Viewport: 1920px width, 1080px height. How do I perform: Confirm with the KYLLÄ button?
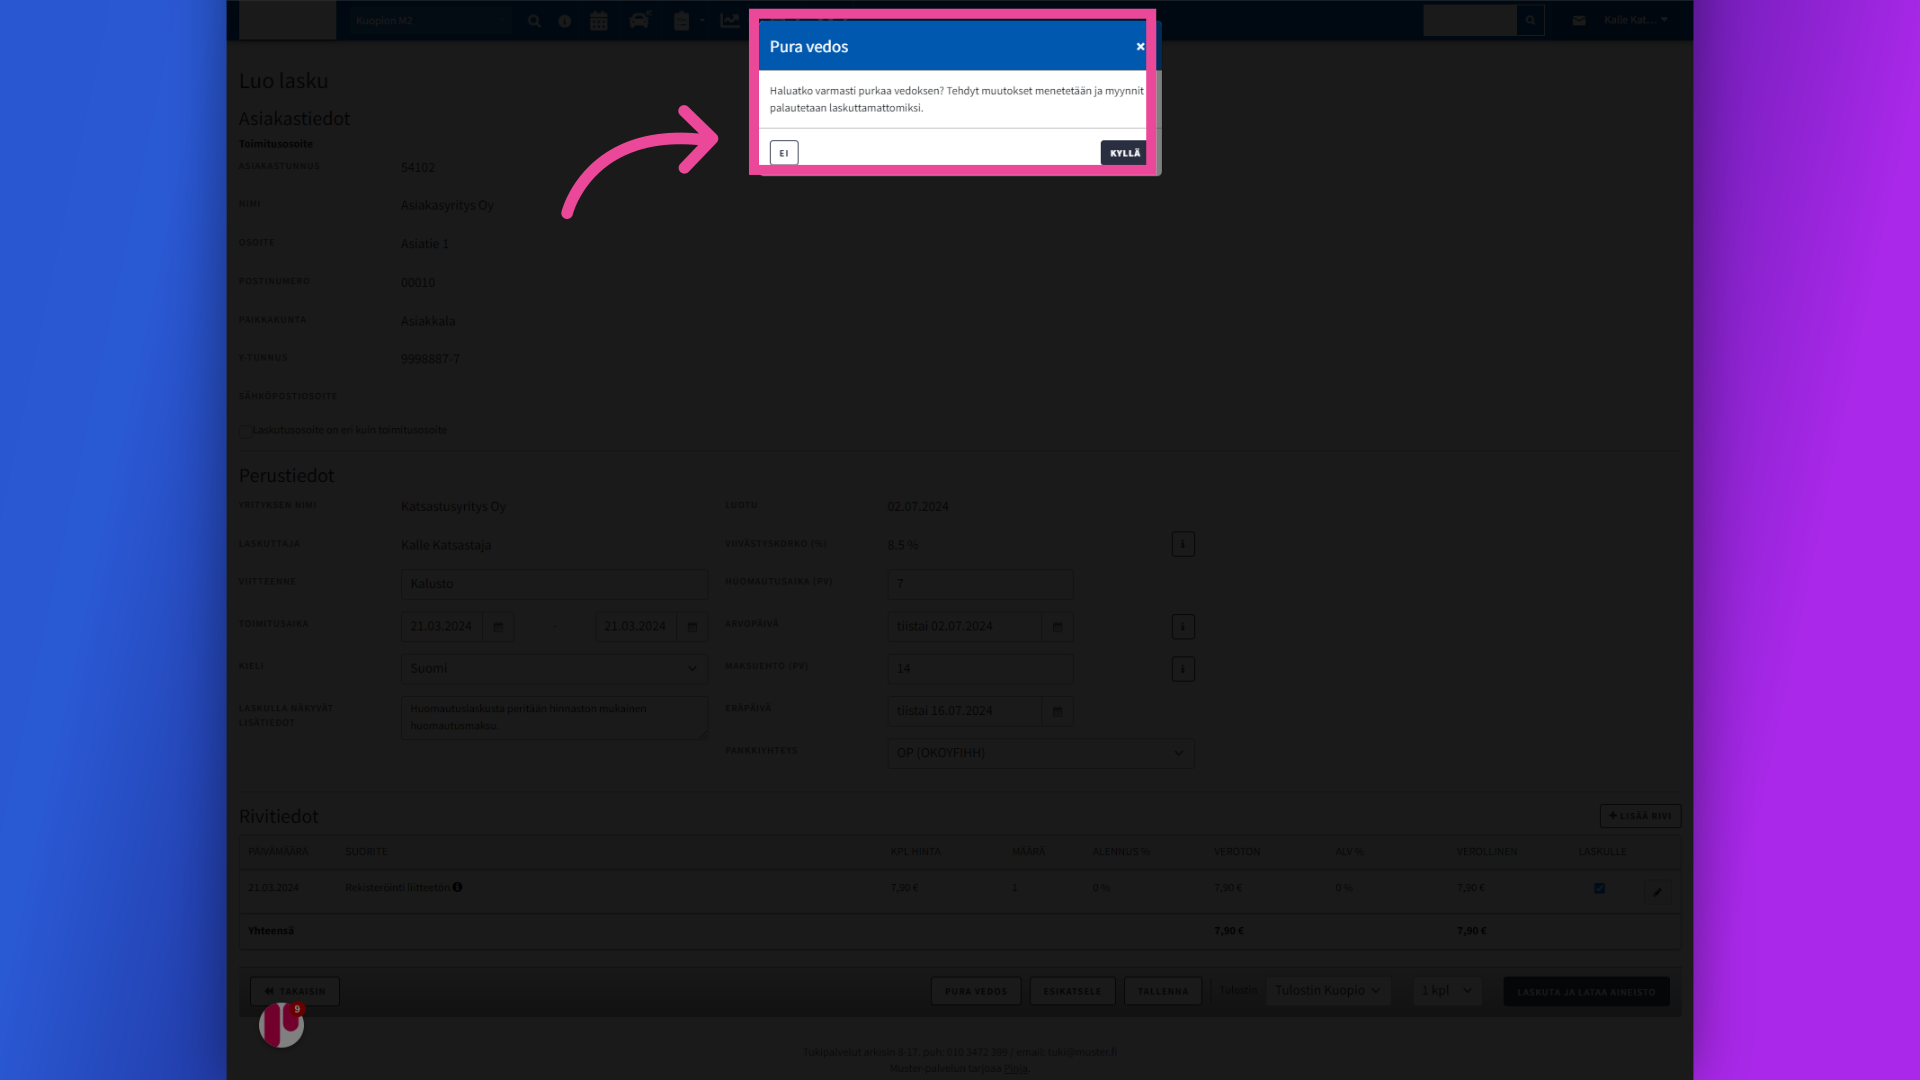click(1124, 153)
